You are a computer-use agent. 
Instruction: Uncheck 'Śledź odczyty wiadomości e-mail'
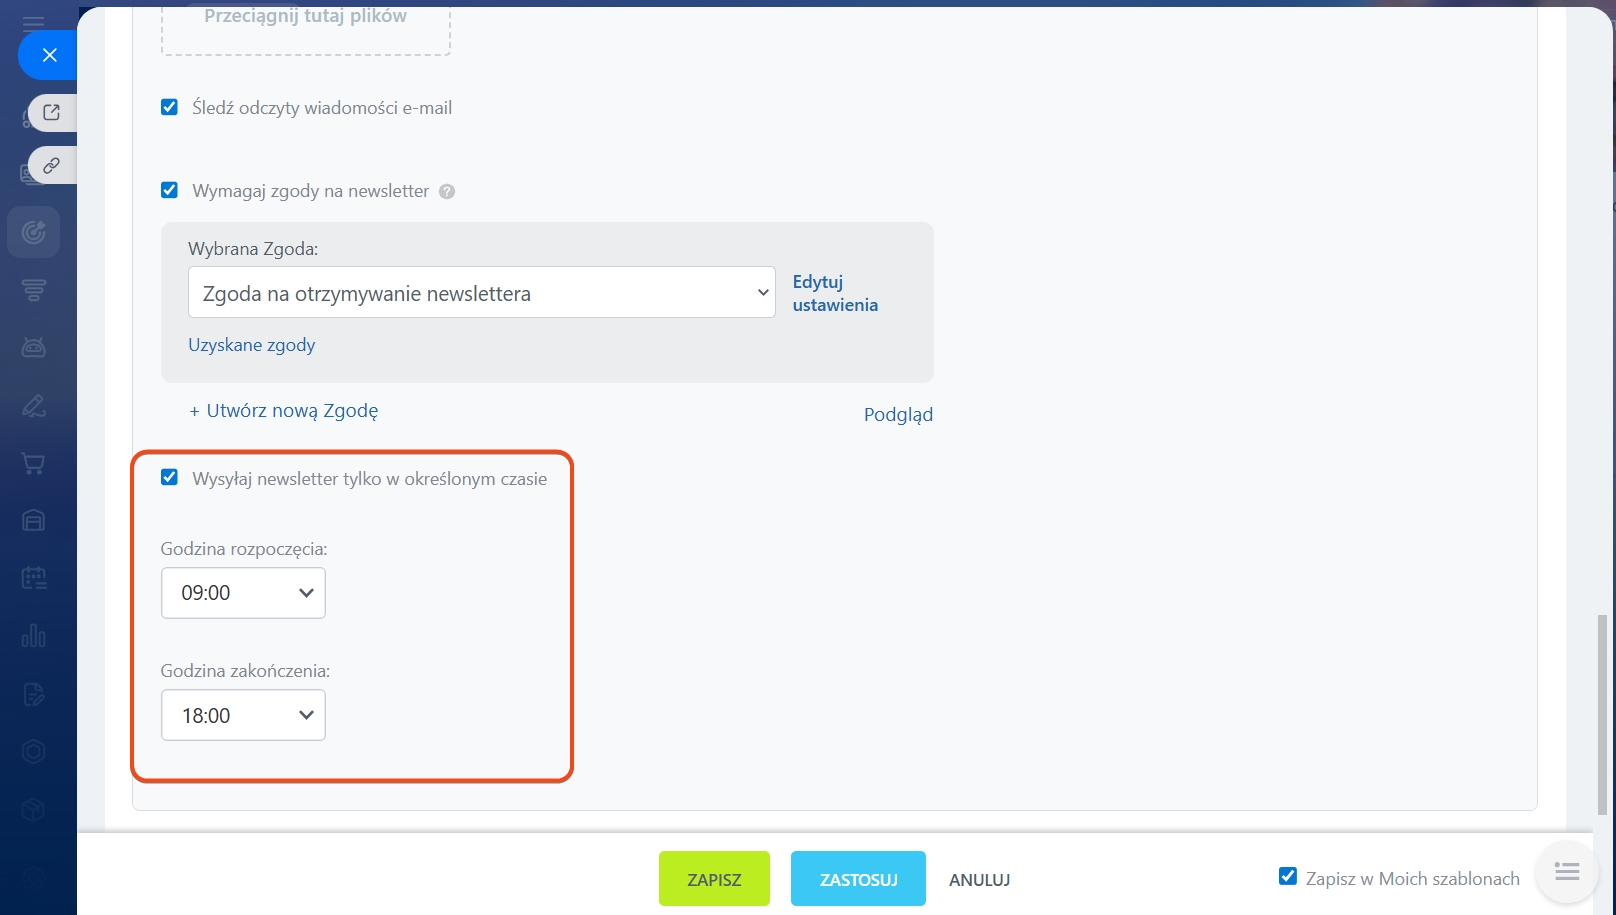pos(170,107)
